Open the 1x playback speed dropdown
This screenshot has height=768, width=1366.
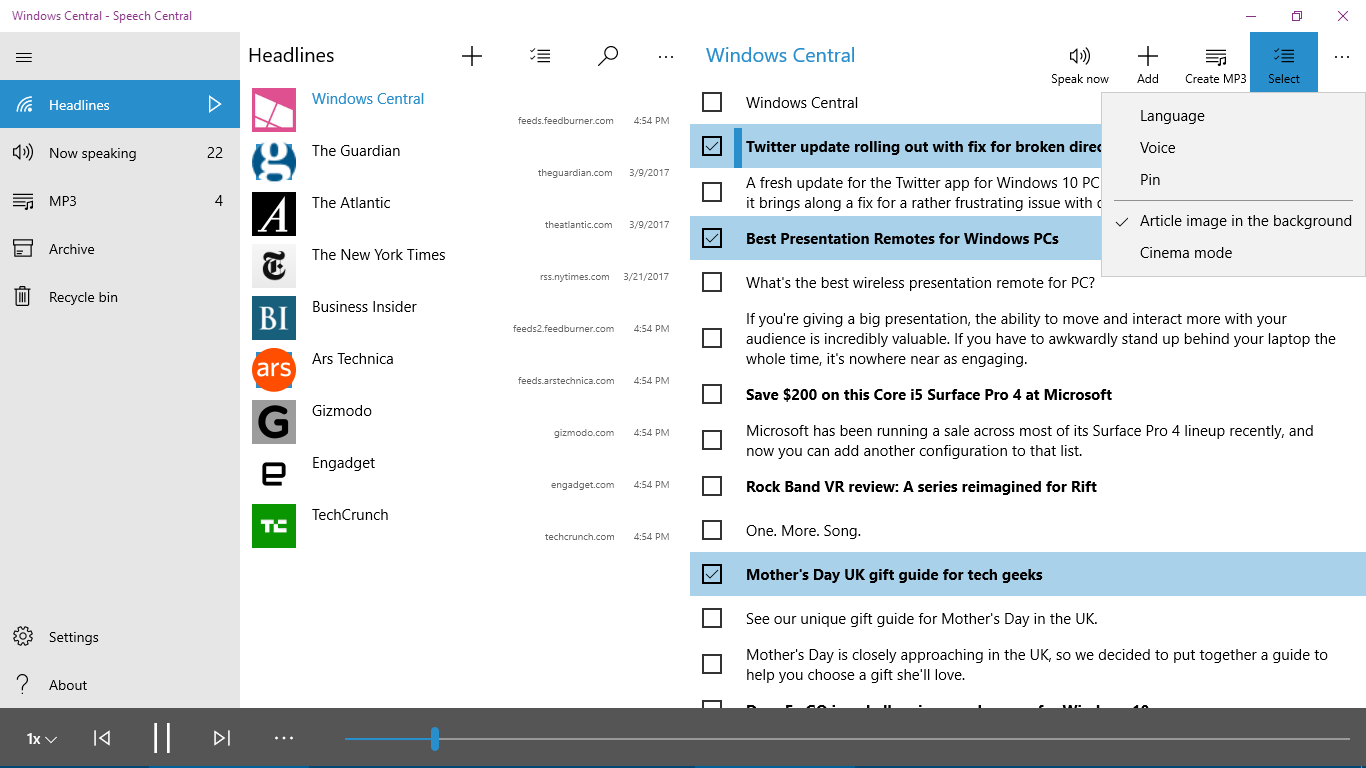pyautogui.click(x=42, y=739)
